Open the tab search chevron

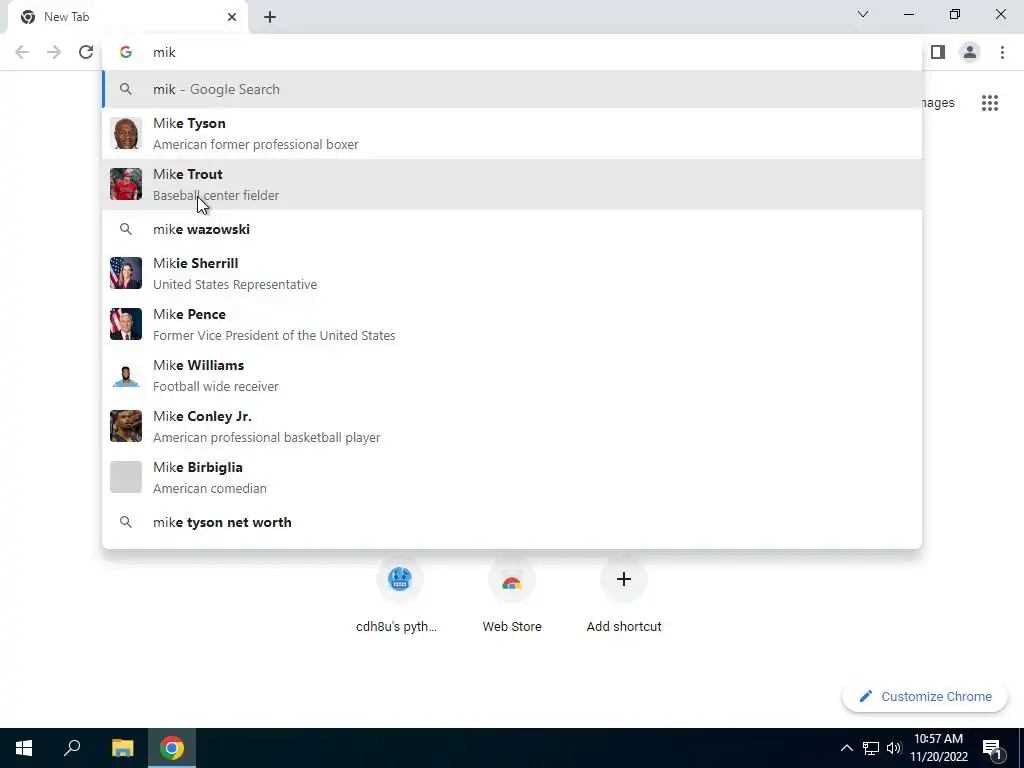[863, 14]
